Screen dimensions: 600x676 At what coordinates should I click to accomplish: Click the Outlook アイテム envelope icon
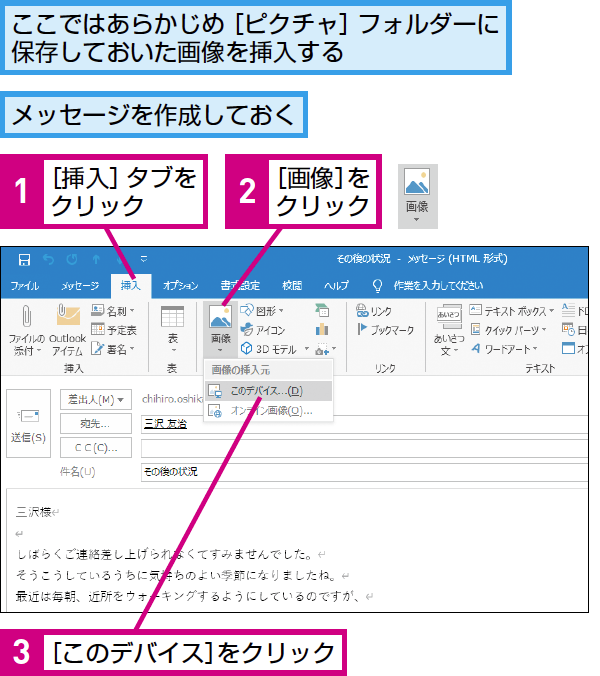coord(68,315)
